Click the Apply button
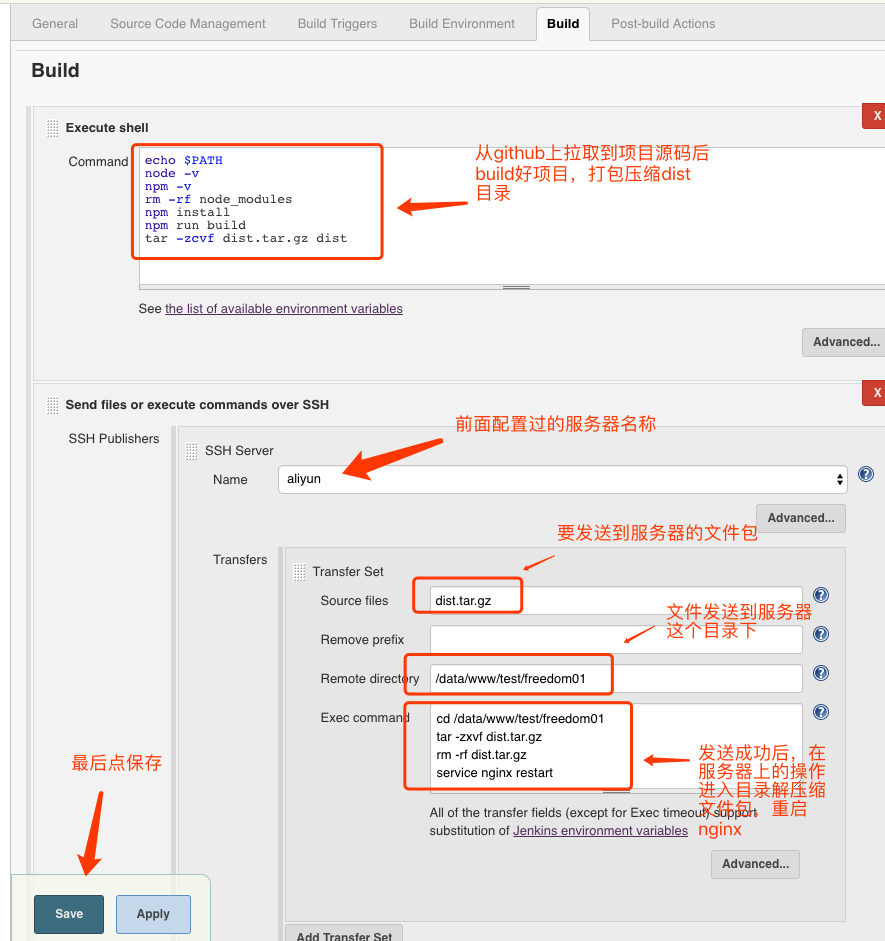 click(x=152, y=913)
